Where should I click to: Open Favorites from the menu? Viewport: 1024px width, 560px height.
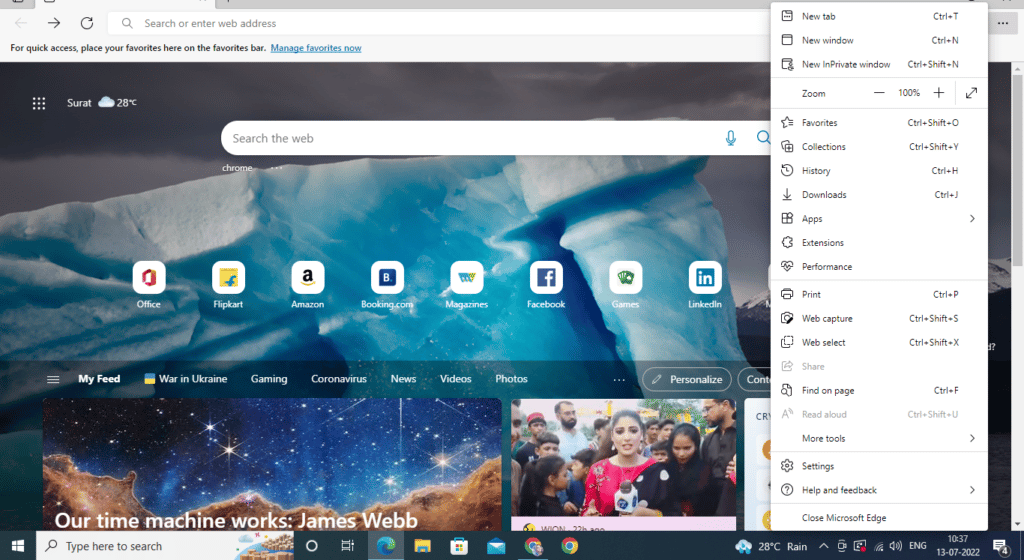879,123
